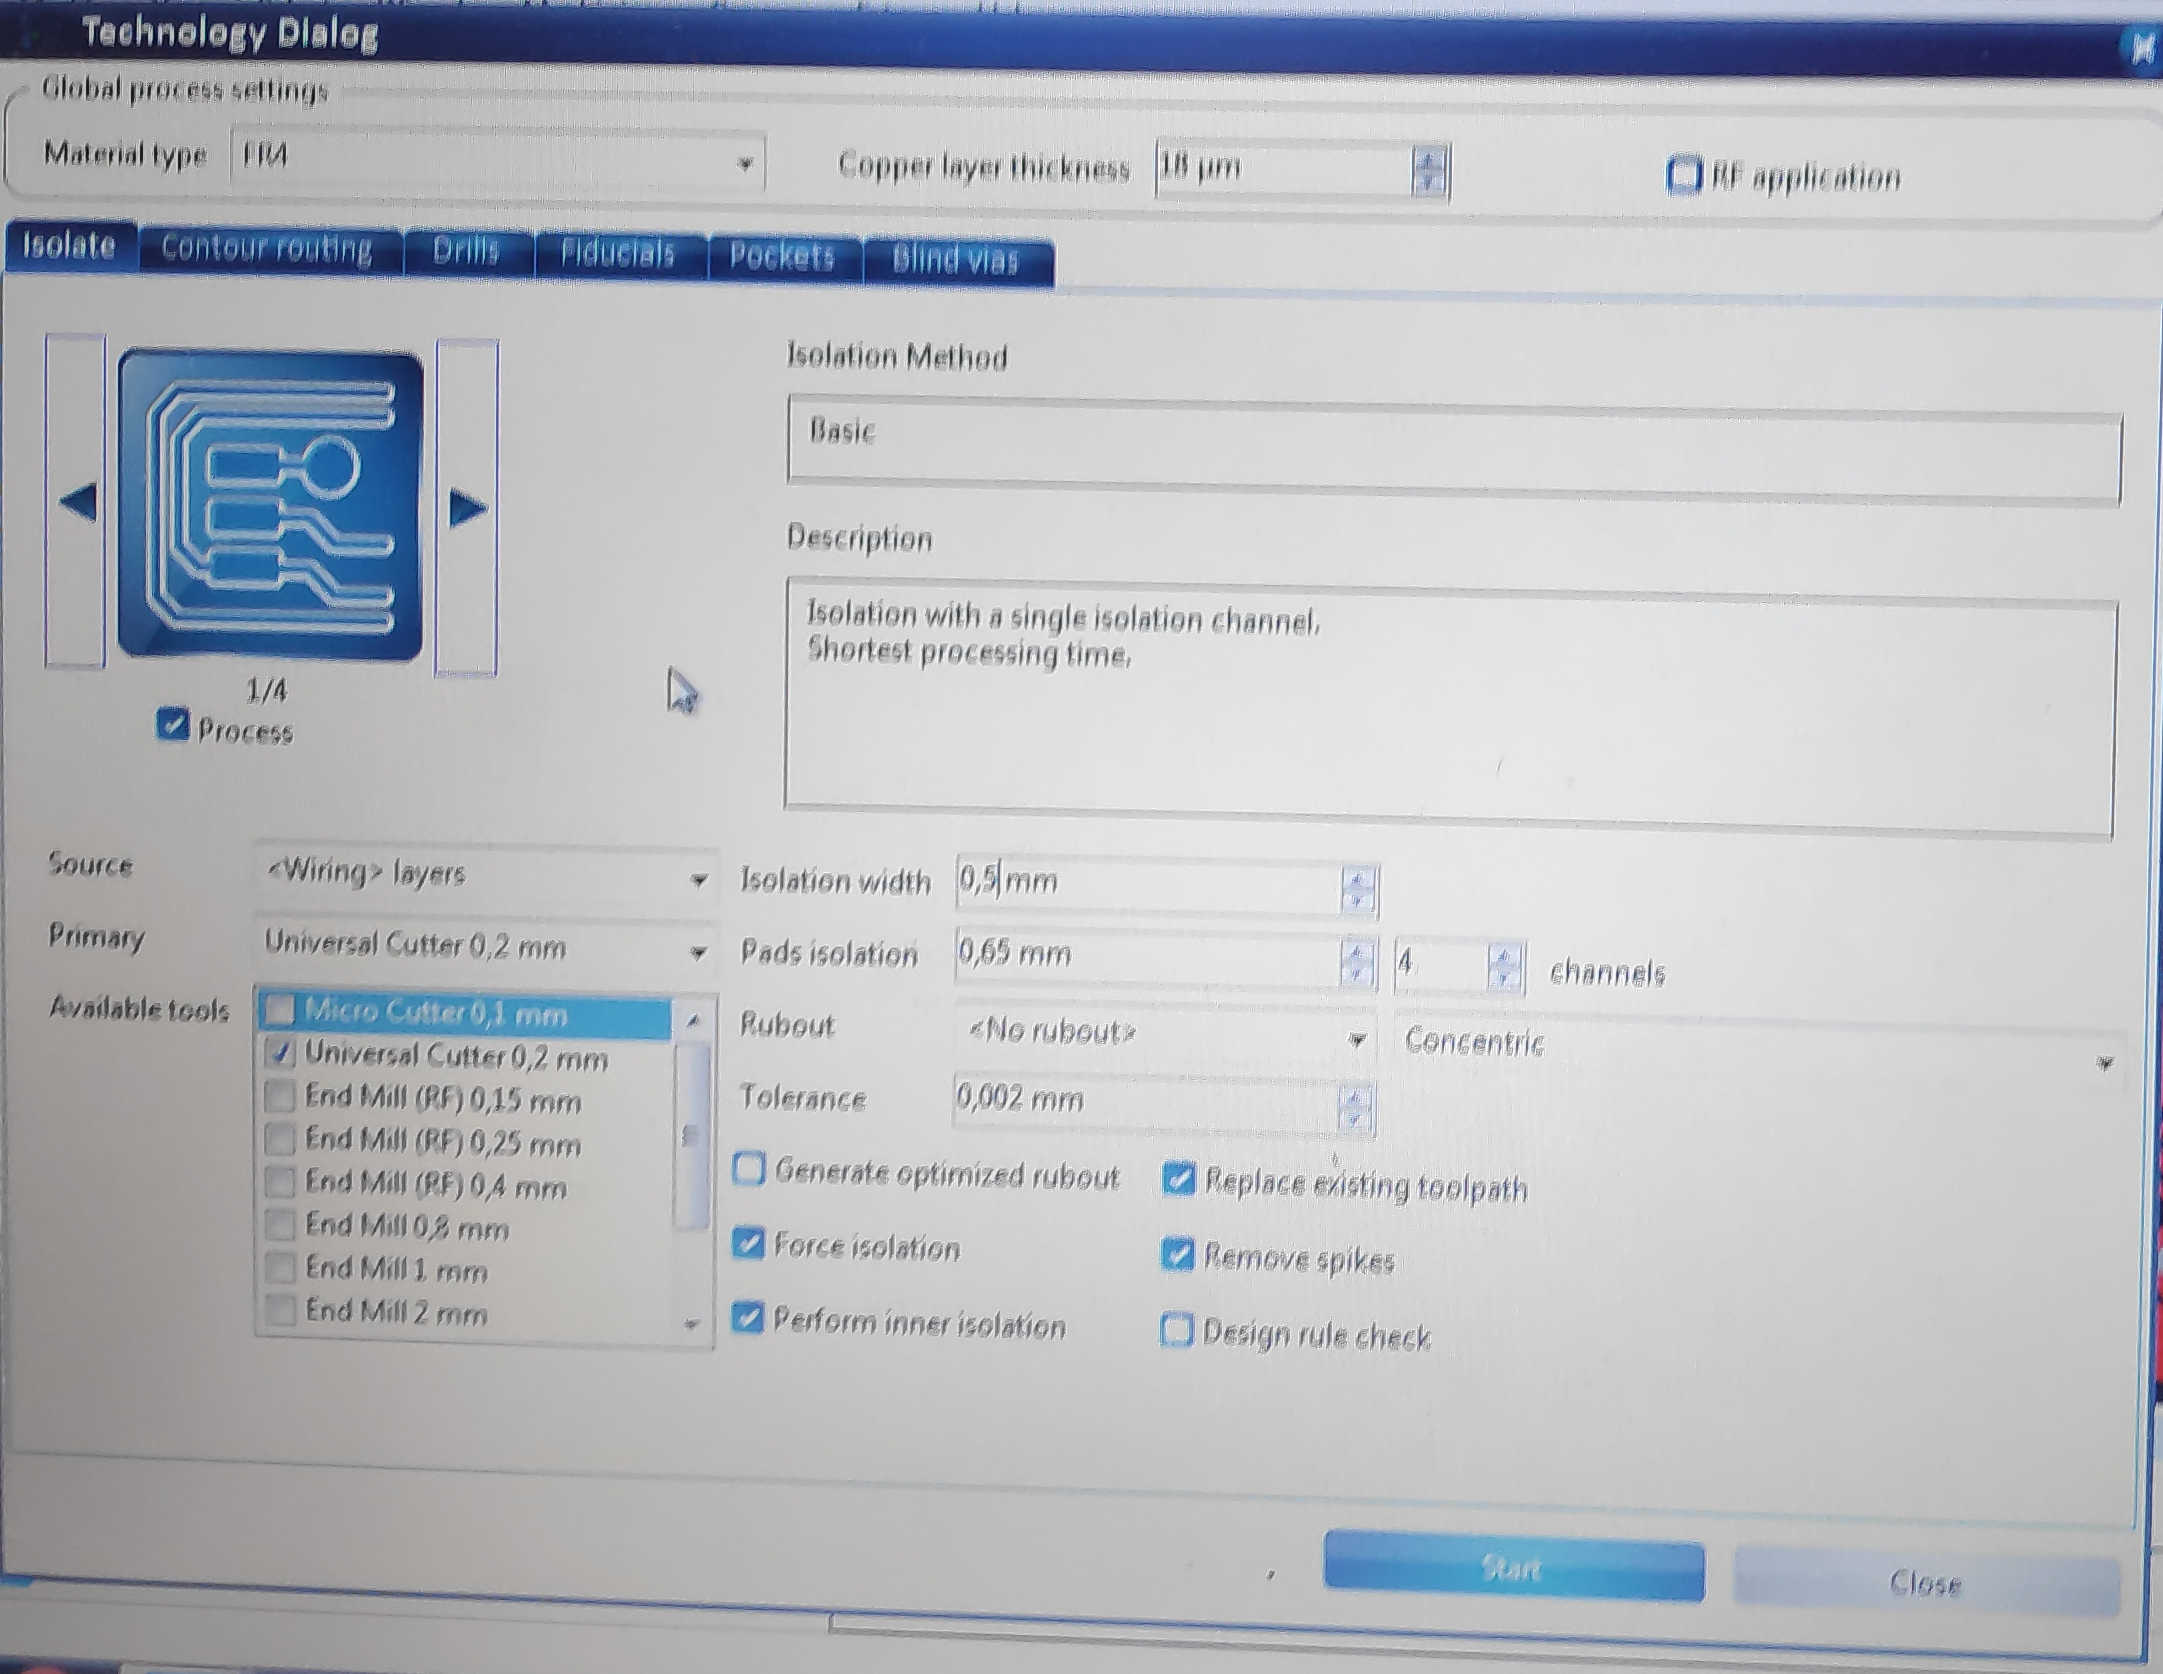Viewport: 2163px width, 1674px height.
Task: Adjust Copper layer thickness spinner arrows
Action: coord(1430,170)
